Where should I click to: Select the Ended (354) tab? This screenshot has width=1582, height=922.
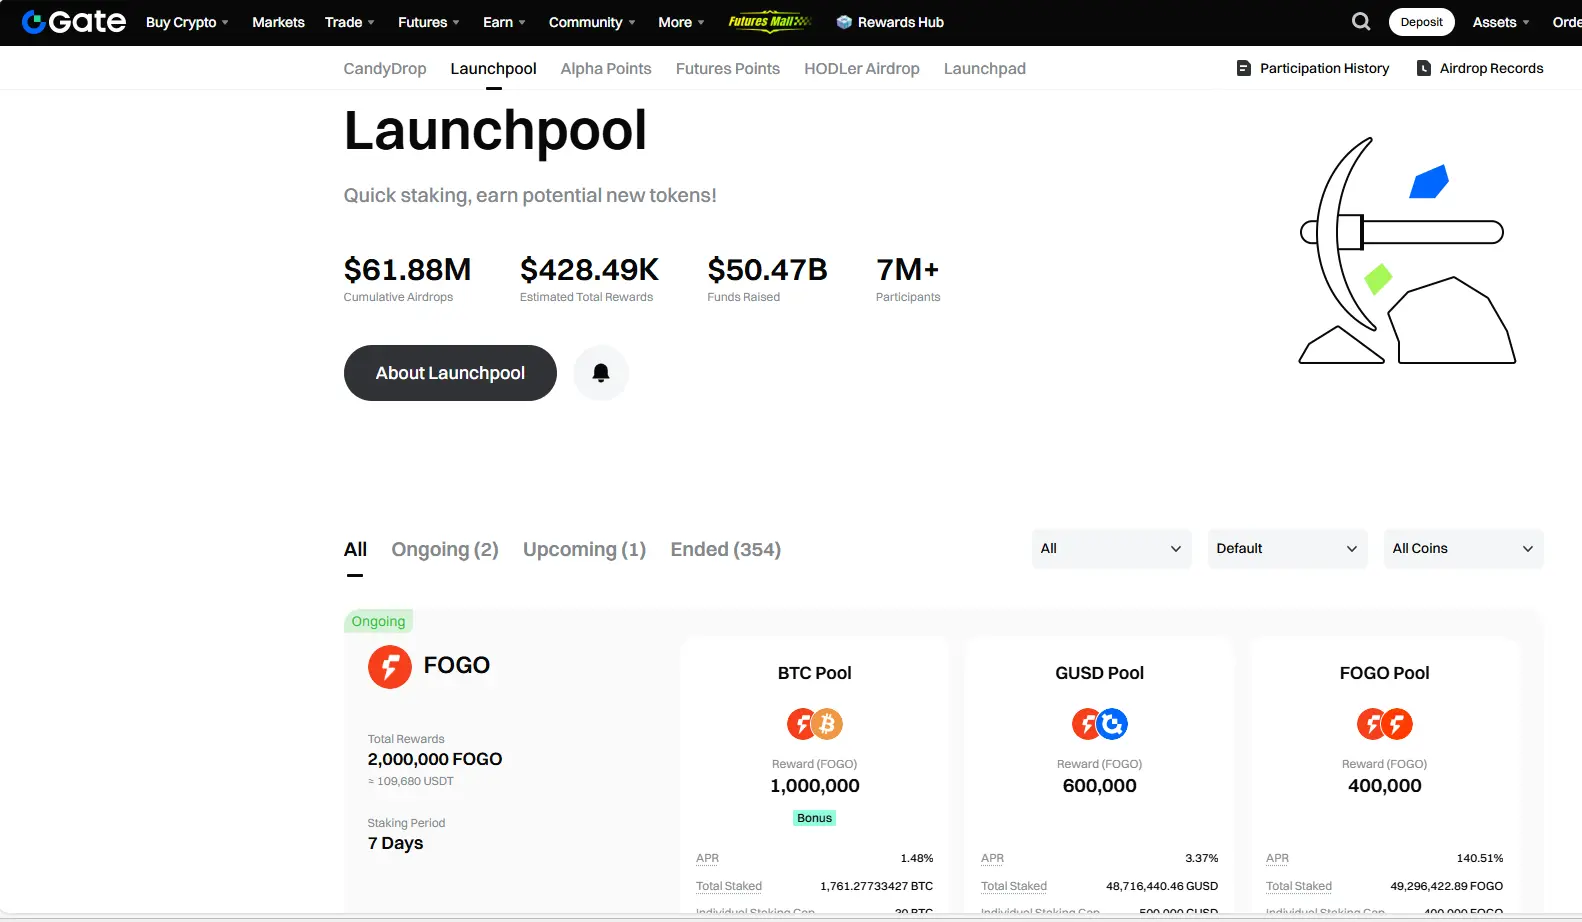(x=725, y=550)
